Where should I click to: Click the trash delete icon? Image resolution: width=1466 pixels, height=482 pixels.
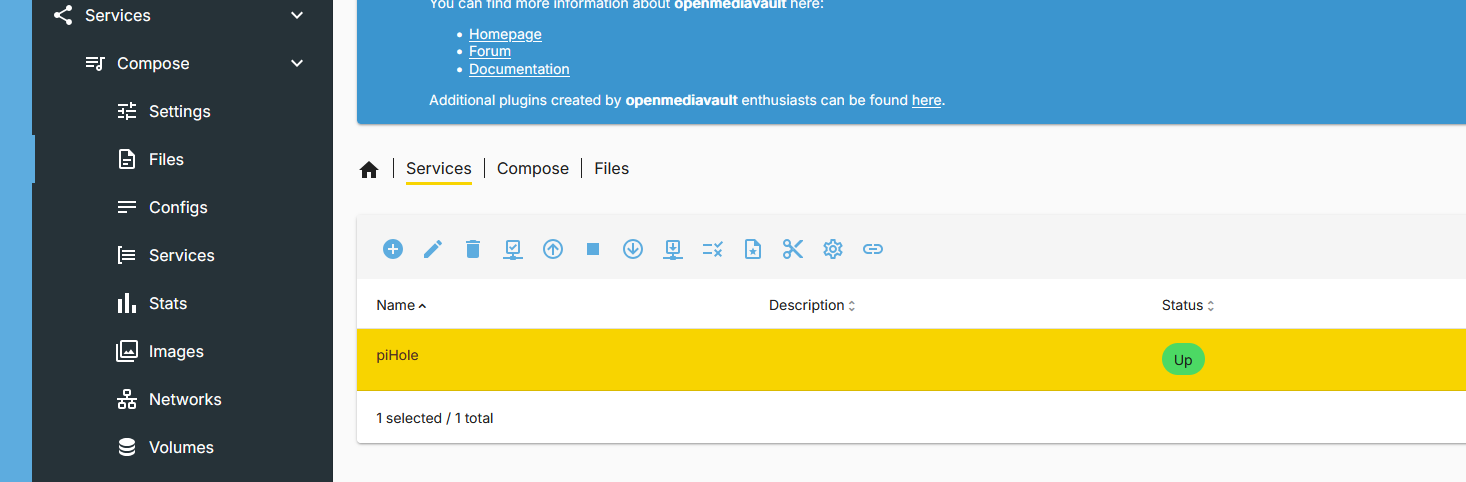(x=473, y=249)
